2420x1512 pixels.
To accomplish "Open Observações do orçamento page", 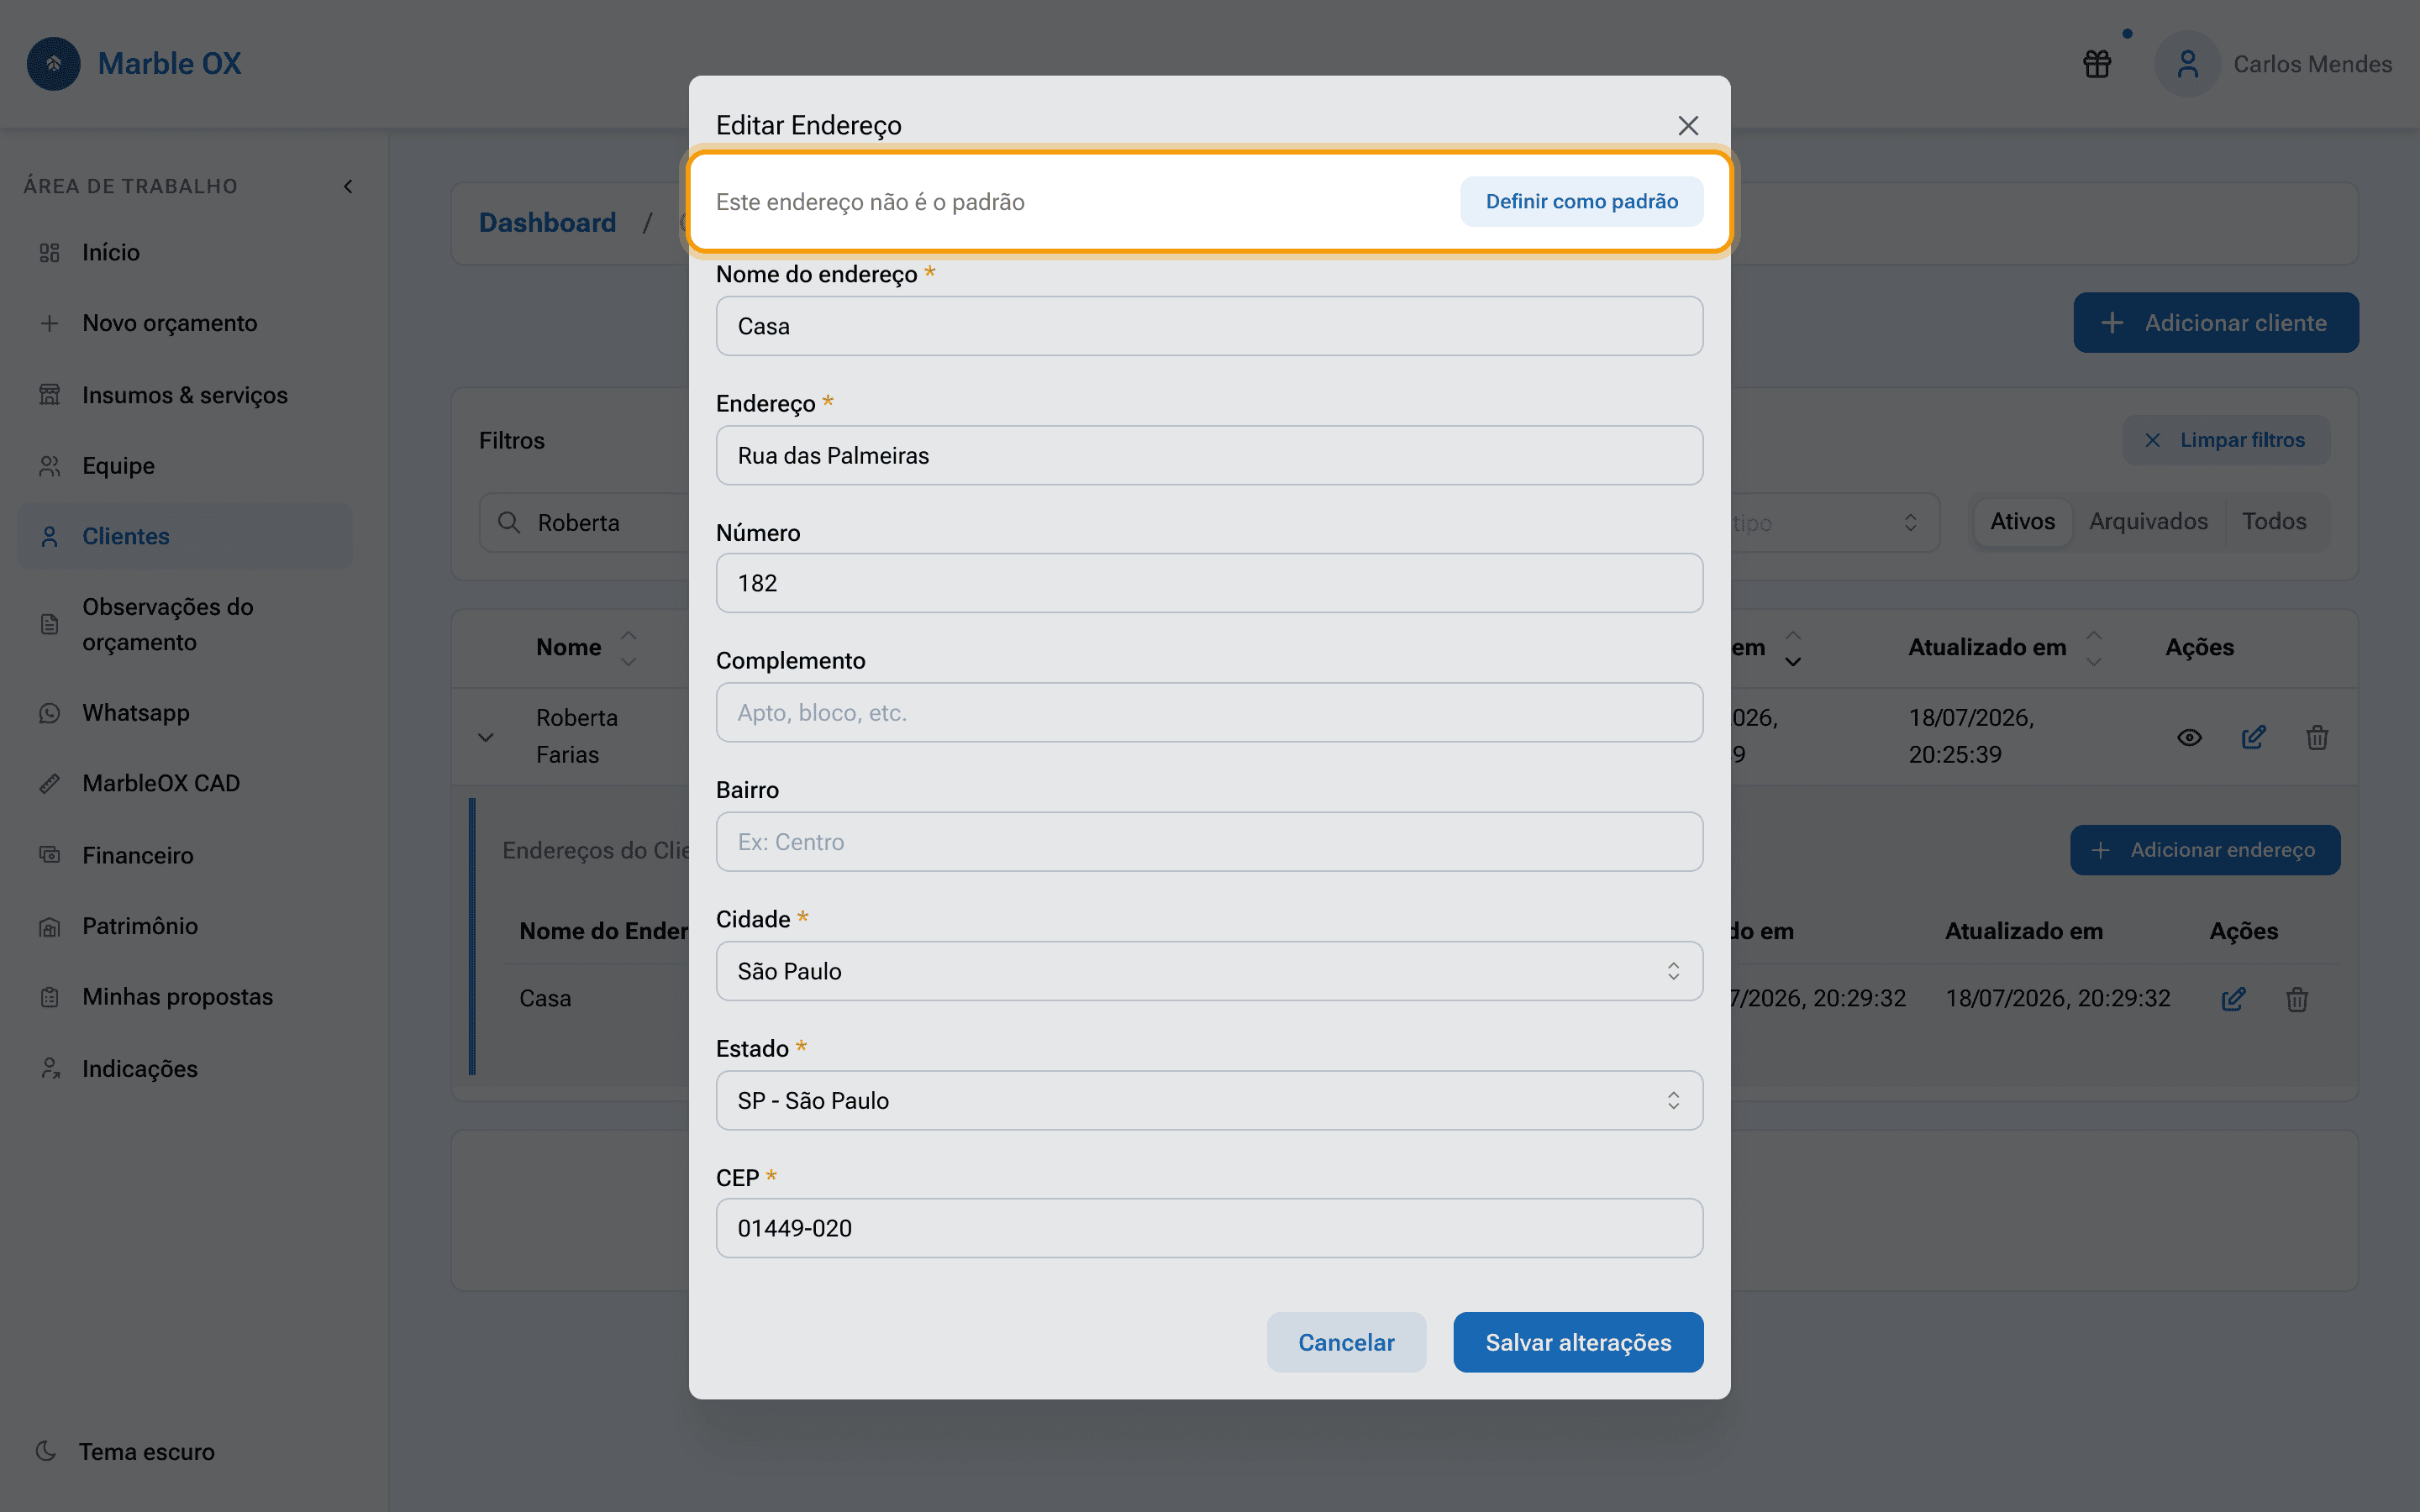I will (186, 624).
